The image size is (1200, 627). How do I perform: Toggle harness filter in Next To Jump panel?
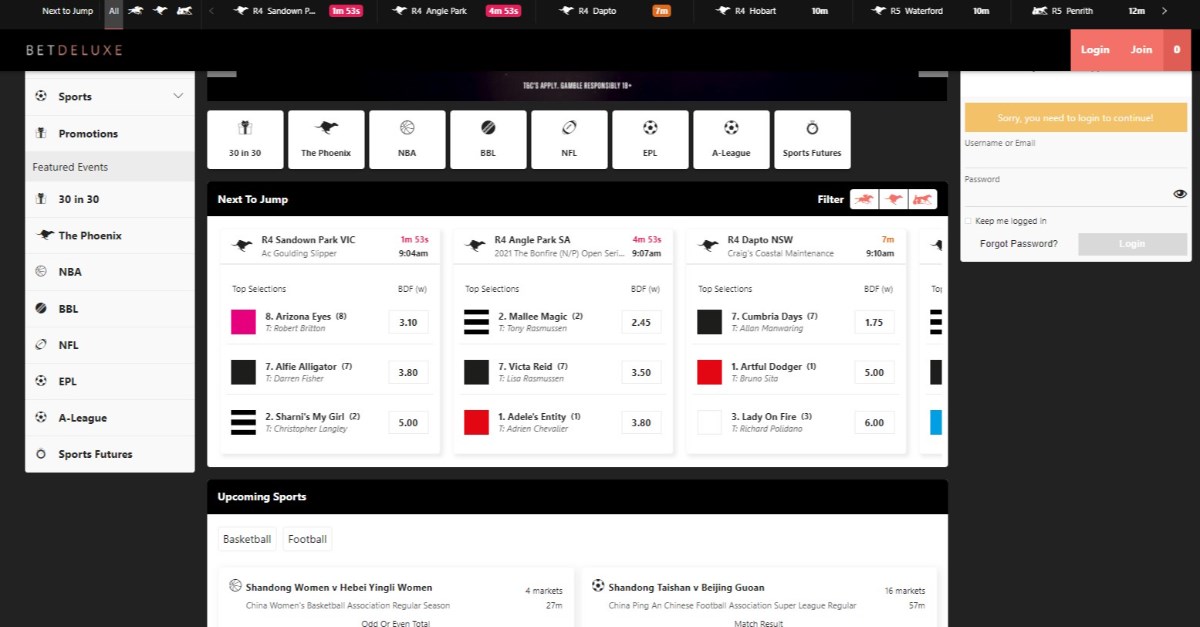(x=923, y=199)
